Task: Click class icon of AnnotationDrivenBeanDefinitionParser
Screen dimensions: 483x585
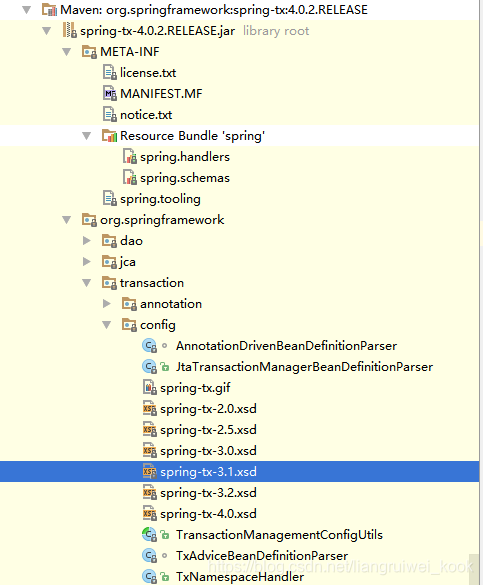Action: pyautogui.click(x=150, y=346)
